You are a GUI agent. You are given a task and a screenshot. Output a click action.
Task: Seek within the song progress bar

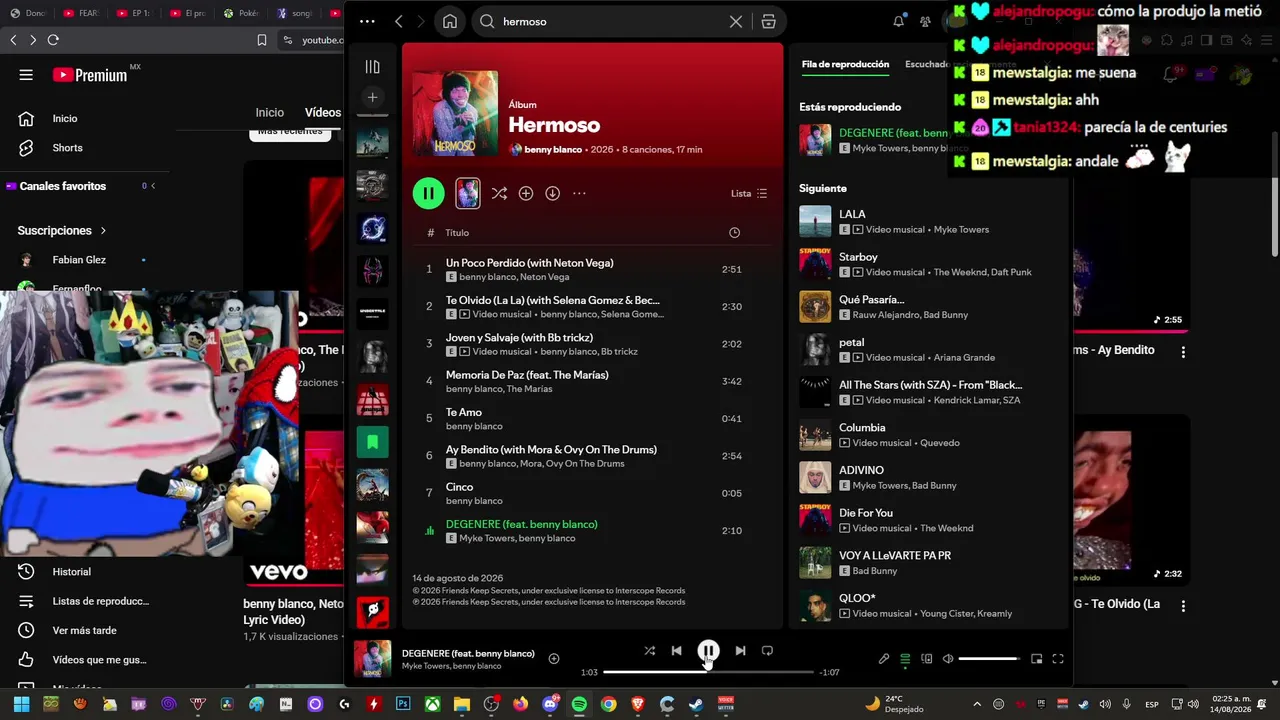pos(708,672)
